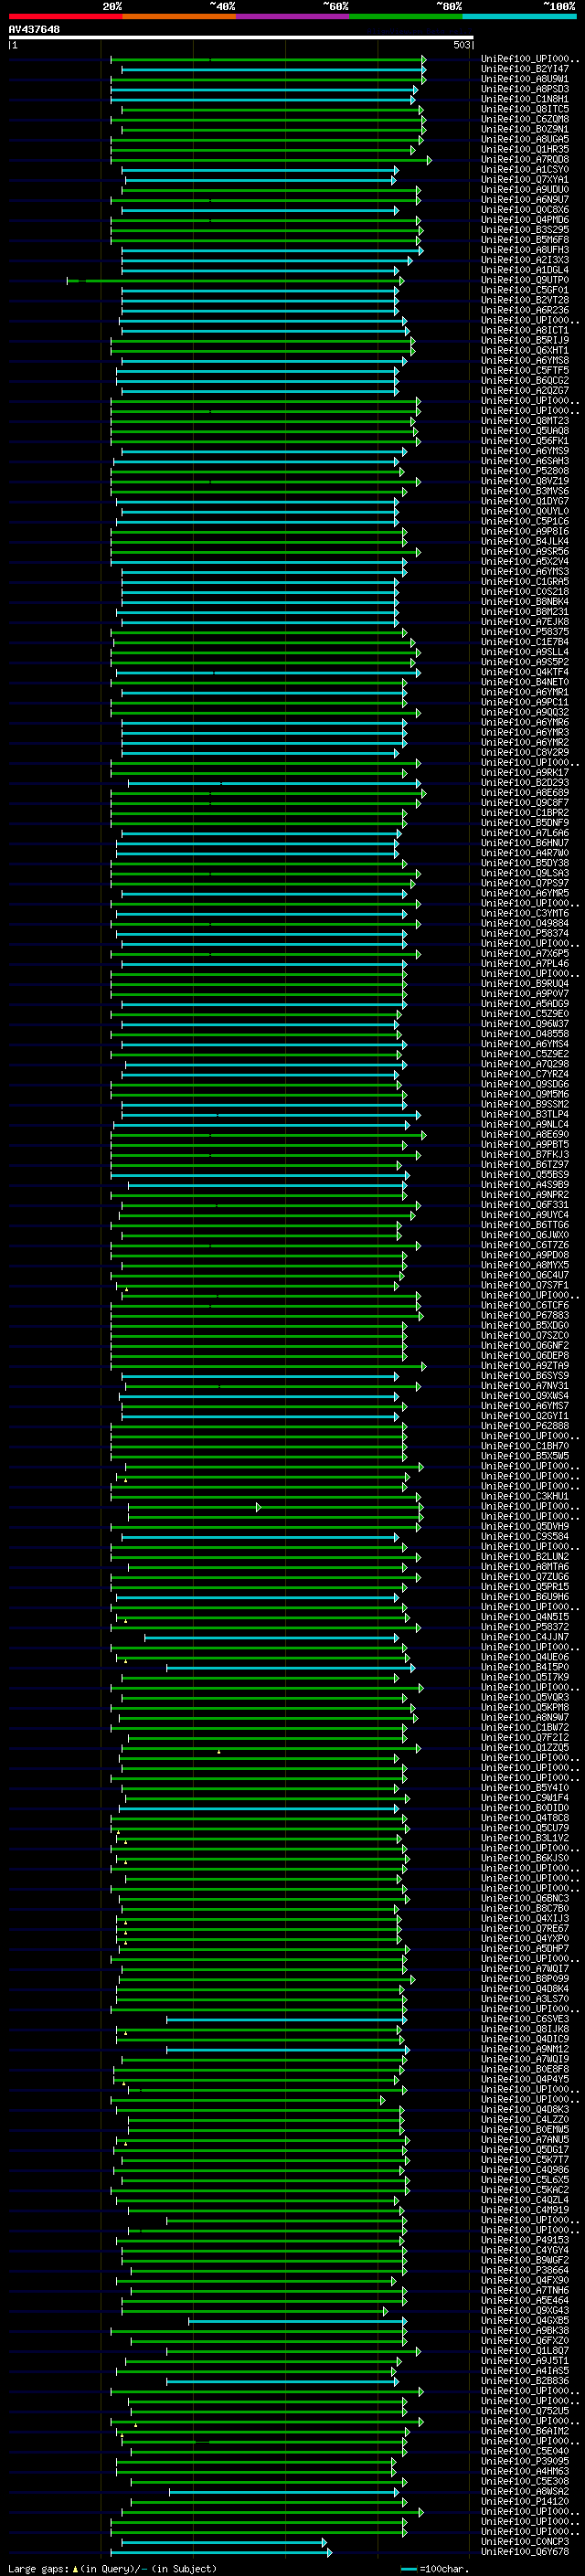Click label UniRef100_A9BK38
The height and width of the screenshot is (2576, 585).
[524, 2330]
